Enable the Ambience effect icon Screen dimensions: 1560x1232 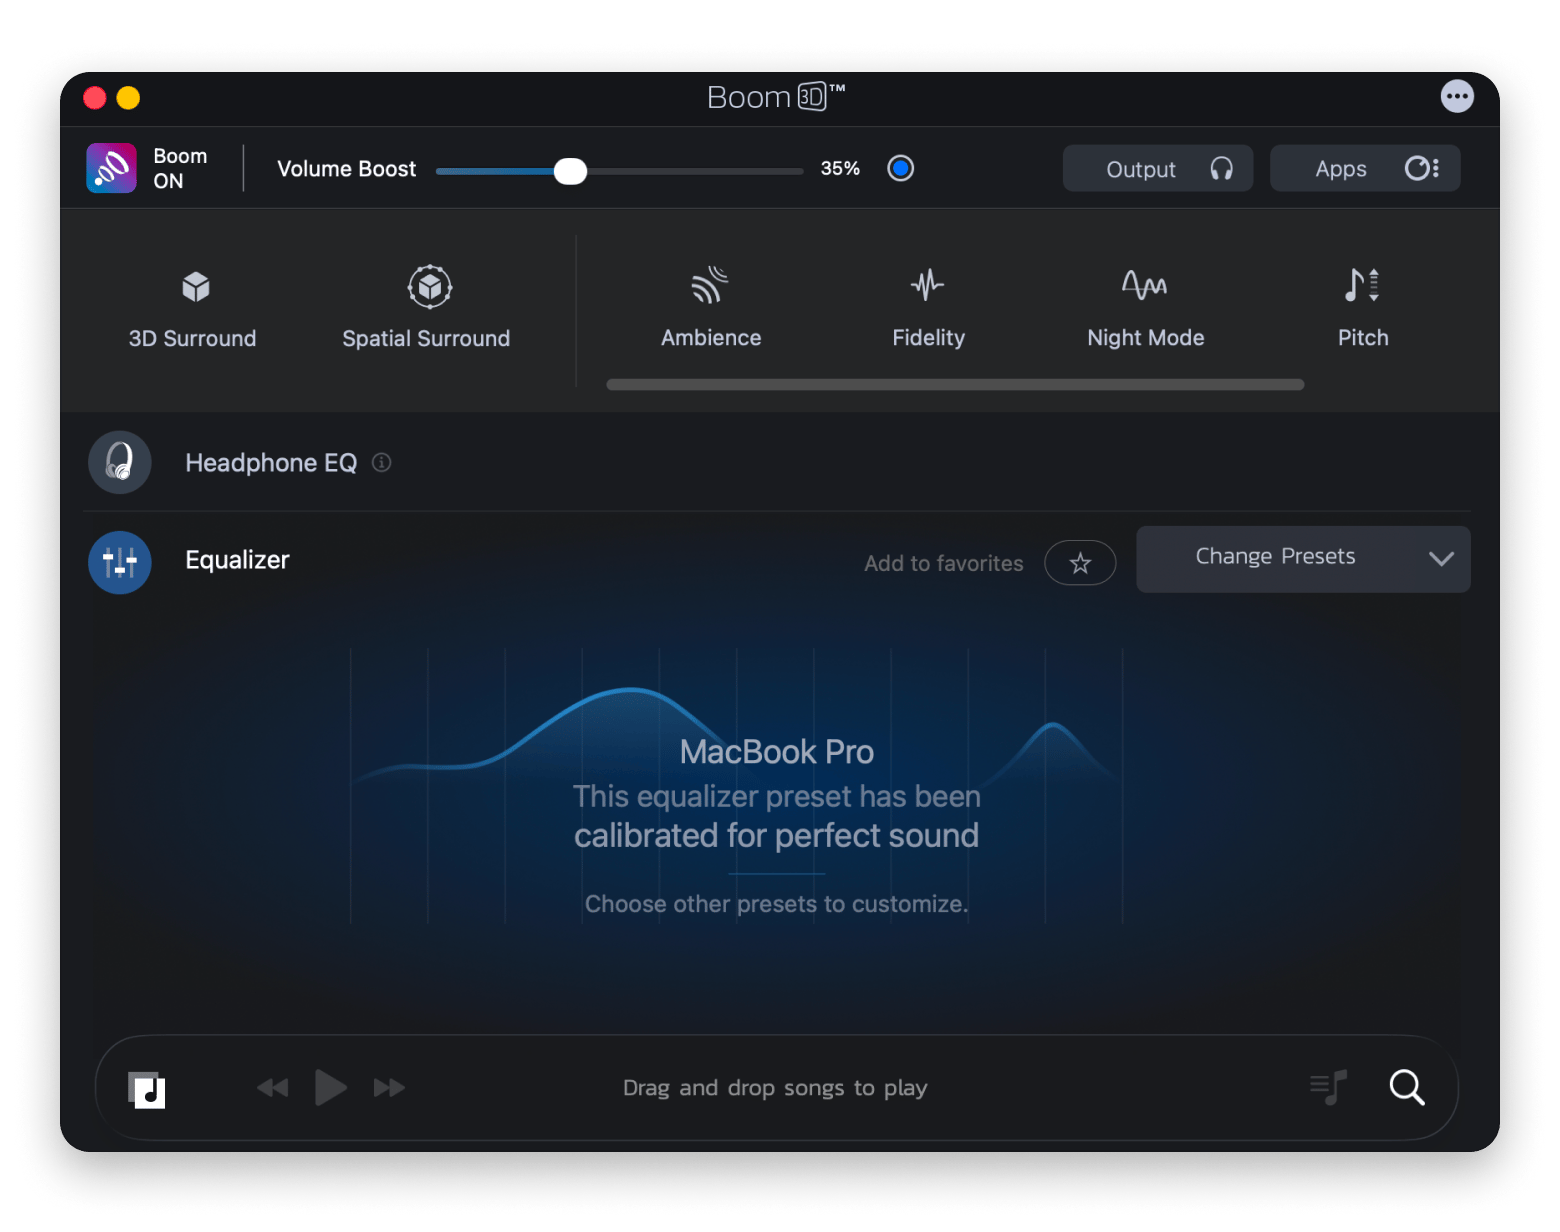[x=710, y=284]
